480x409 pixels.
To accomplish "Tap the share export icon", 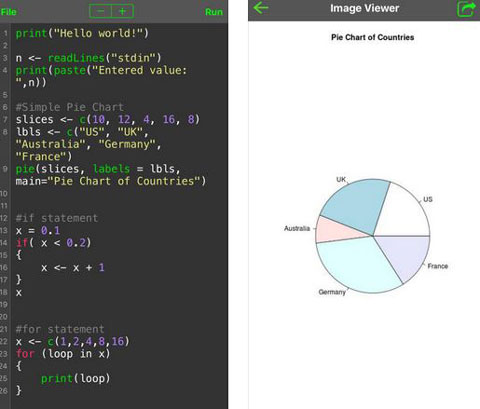I will [466, 9].
